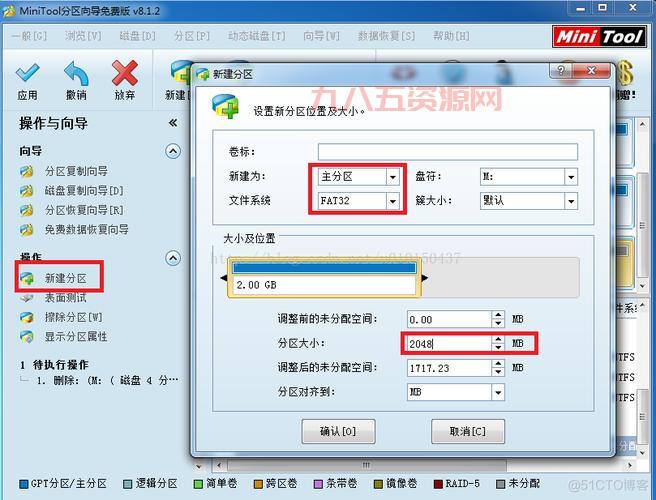Click the 免费数据恢复向导 wizard icon

(26, 229)
